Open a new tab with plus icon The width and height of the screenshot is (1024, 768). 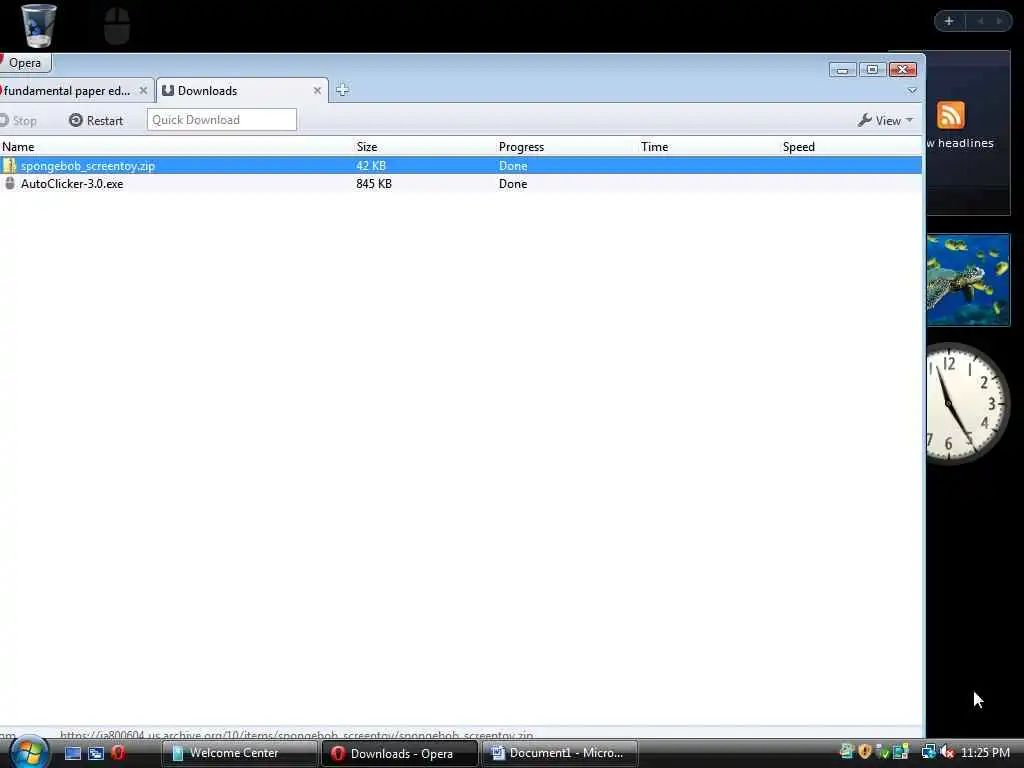[342, 90]
